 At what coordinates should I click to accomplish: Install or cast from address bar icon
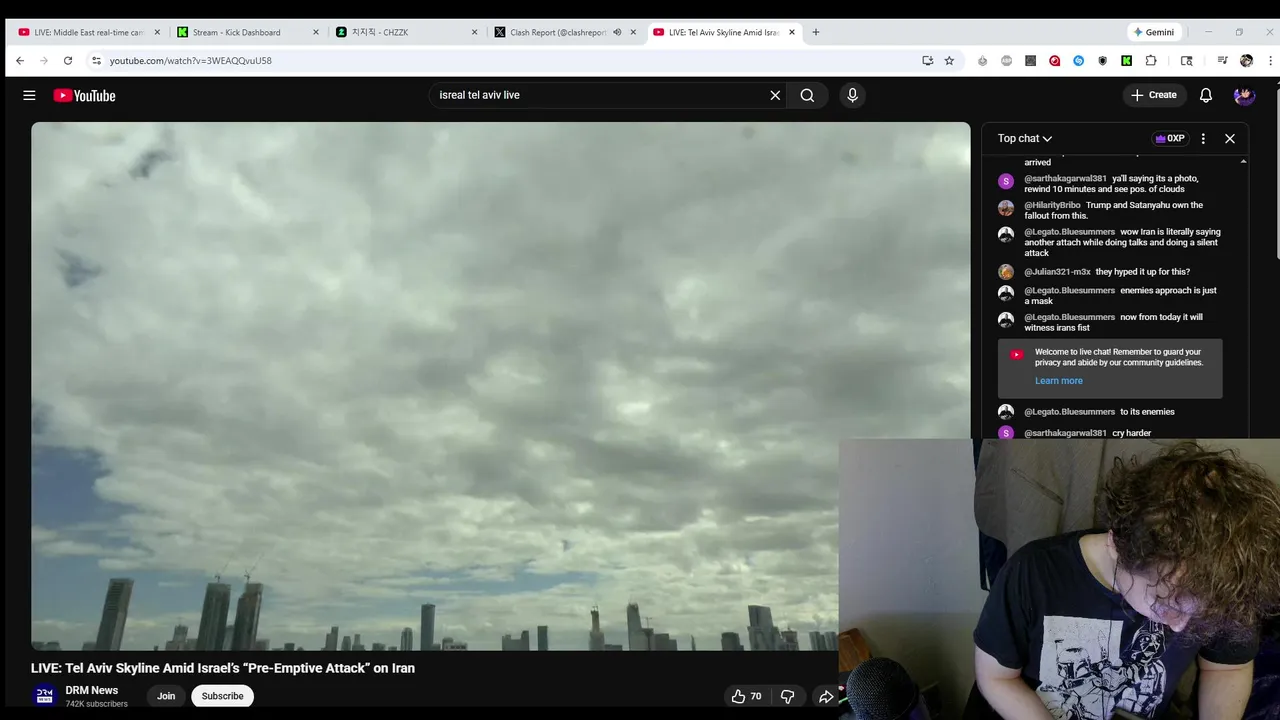pyautogui.click(x=927, y=60)
